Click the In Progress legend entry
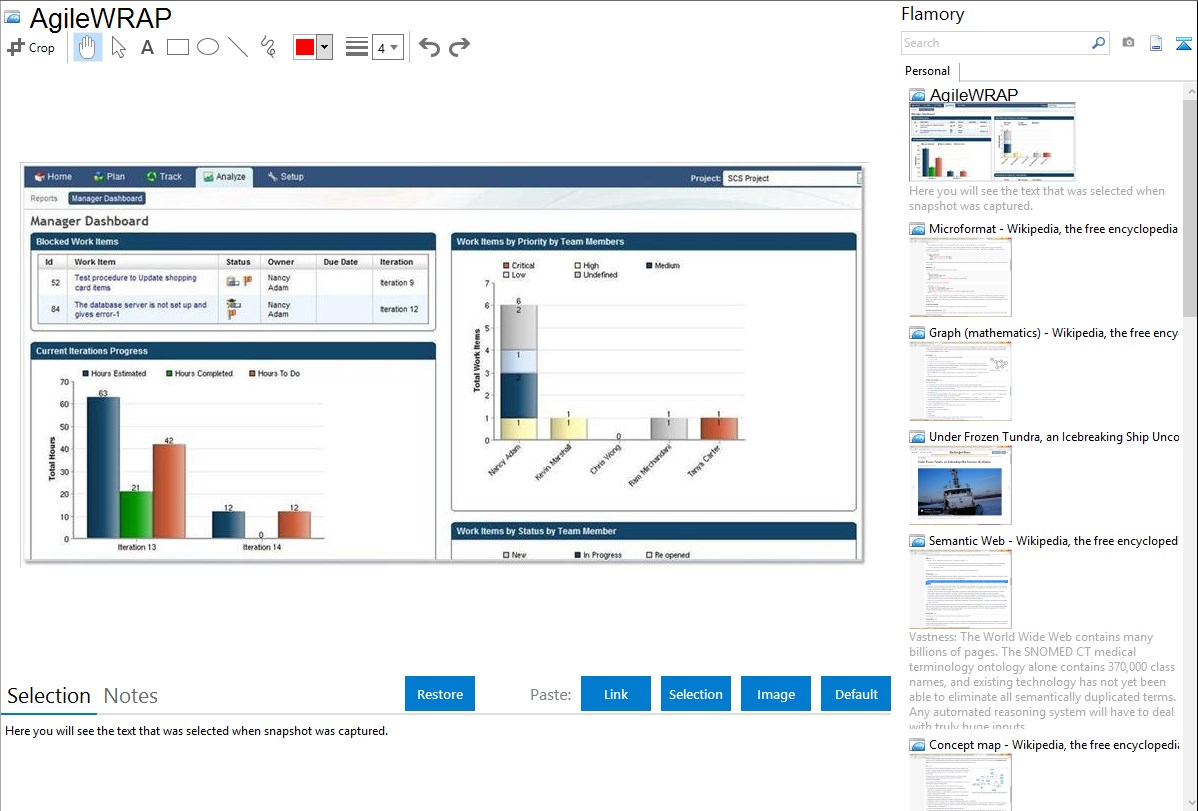This screenshot has width=1198, height=811. point(597,555)
